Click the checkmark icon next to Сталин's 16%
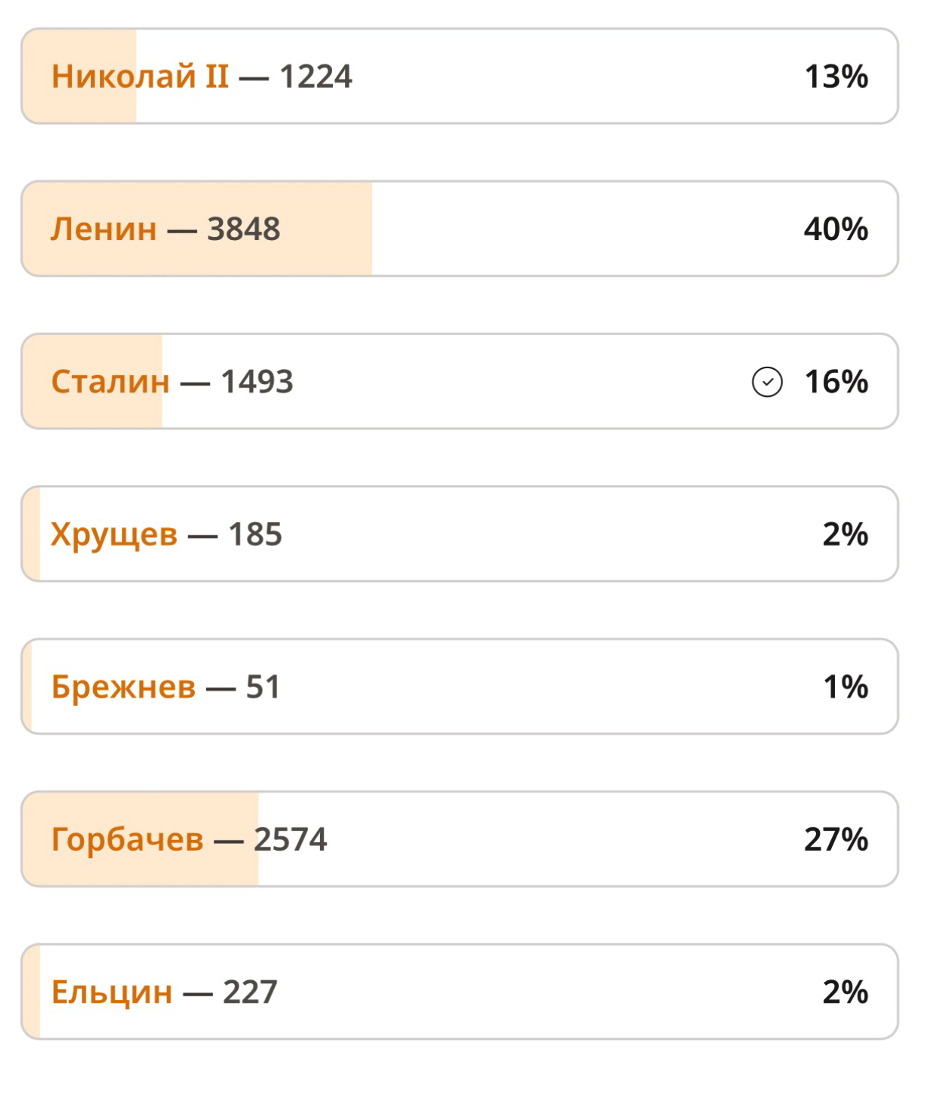This screenshot has height=1108, width=936. point(766,382)
